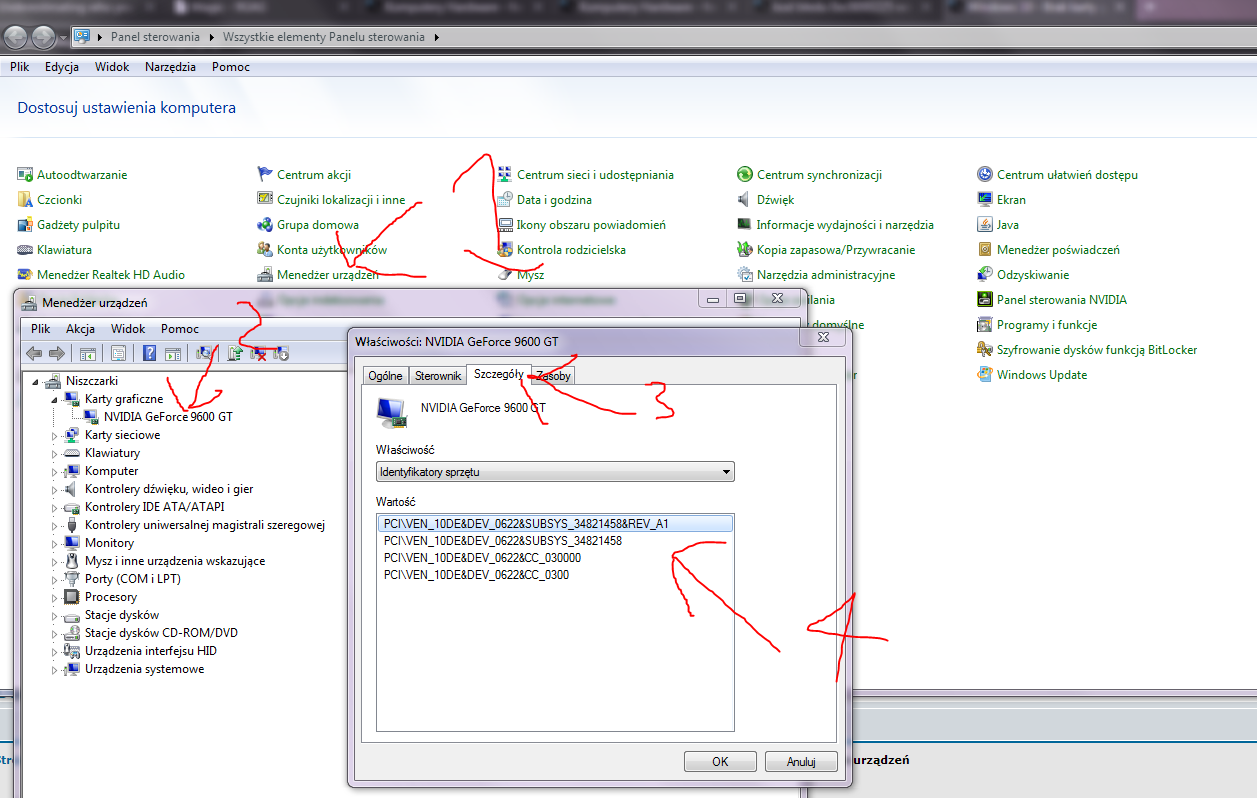The image size is (1257, 798).
Task: Click the Forward arrow in Device Manager toolbar
Action: 56,353
